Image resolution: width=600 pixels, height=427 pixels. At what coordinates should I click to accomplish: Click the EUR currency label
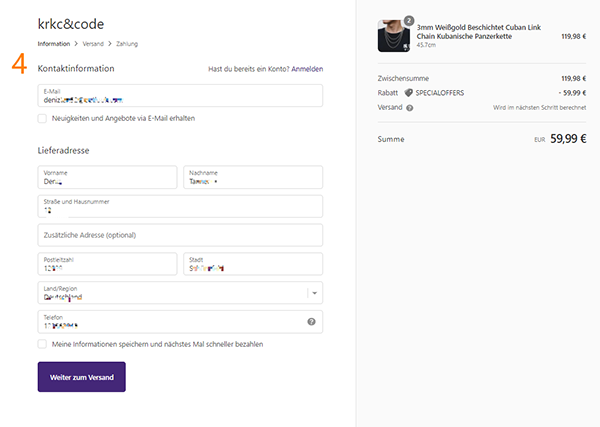pyautogui.click(x=540, y=140)
